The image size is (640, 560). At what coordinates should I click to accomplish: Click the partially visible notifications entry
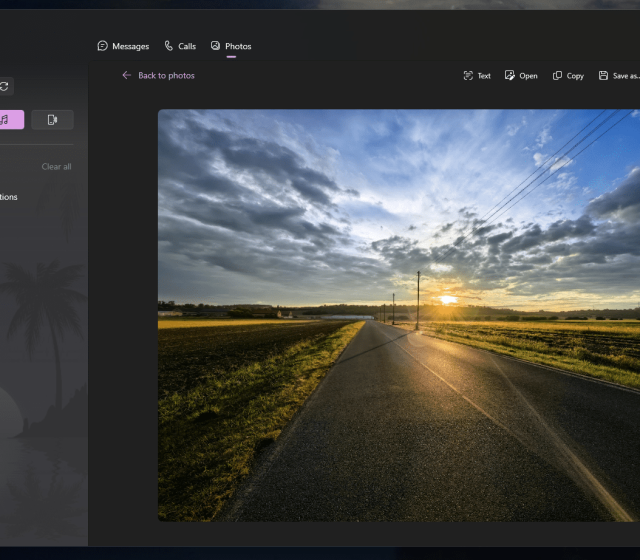(x=8, y=197)
